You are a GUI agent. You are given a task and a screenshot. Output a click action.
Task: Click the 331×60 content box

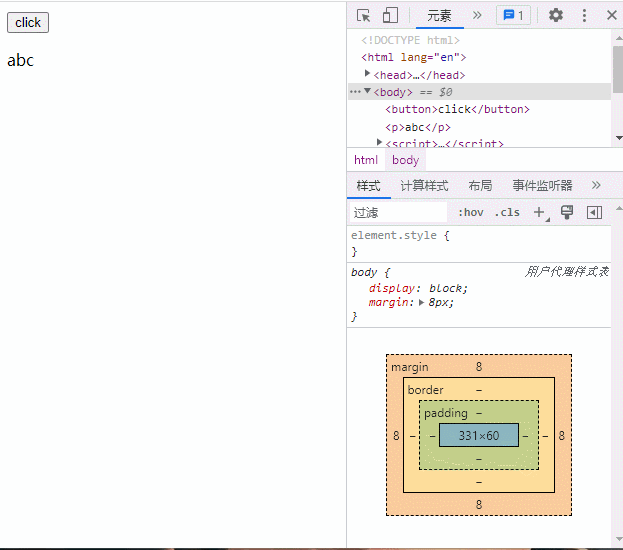pyautogui.click(x=479, y=435)
